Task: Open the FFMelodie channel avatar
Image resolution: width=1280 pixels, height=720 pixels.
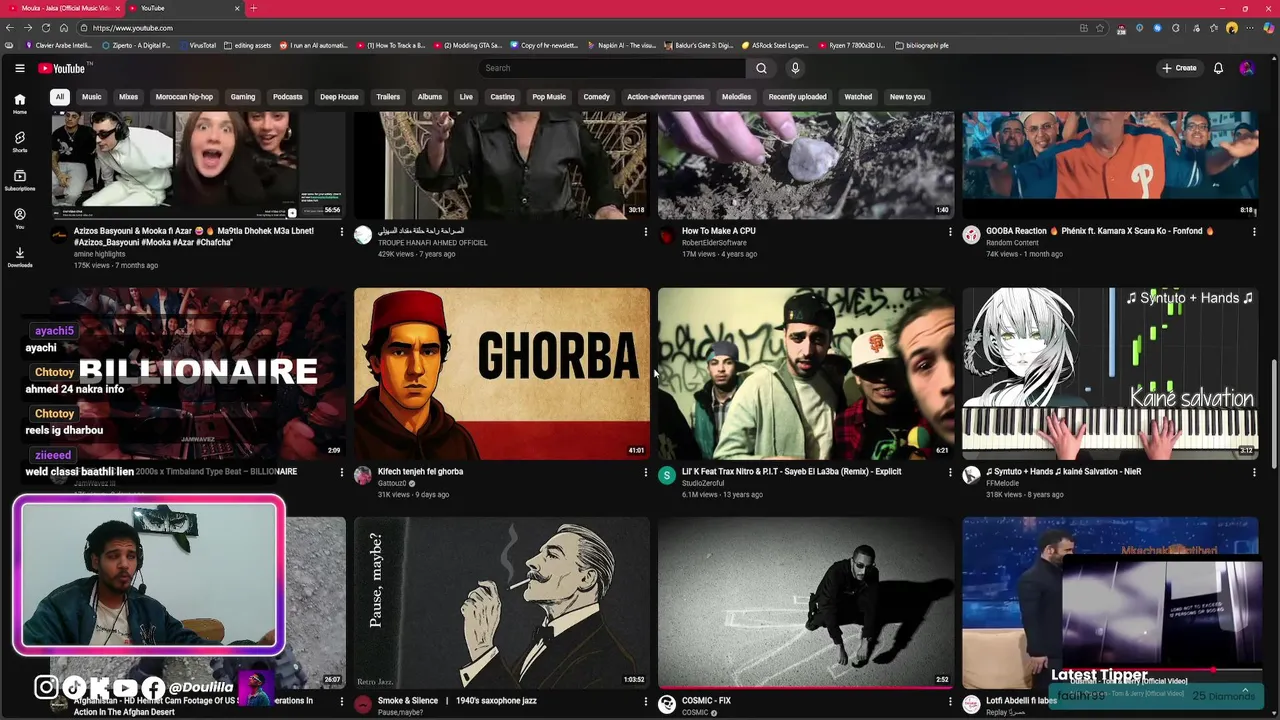Action: click(x=971, y=476)
